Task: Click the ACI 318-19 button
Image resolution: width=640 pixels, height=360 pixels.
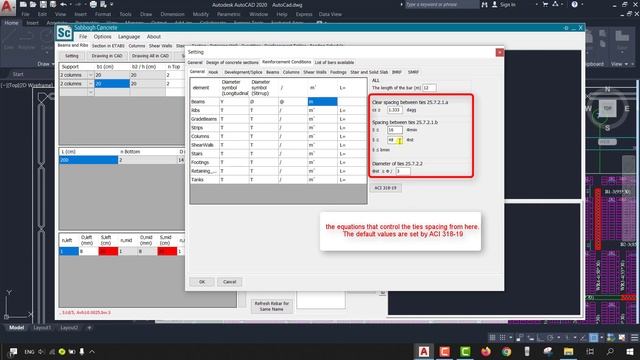Action: coord(386,188)
